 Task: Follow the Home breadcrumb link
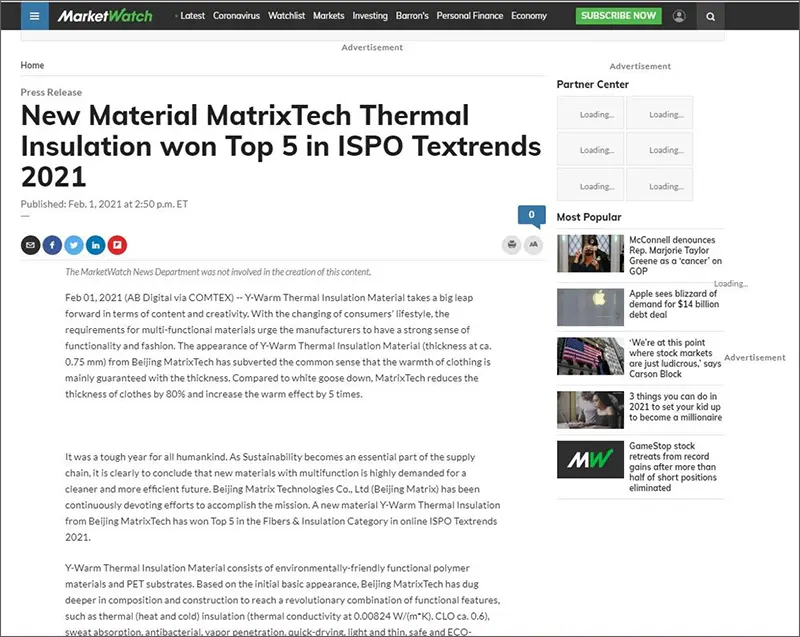pos(33,65)
